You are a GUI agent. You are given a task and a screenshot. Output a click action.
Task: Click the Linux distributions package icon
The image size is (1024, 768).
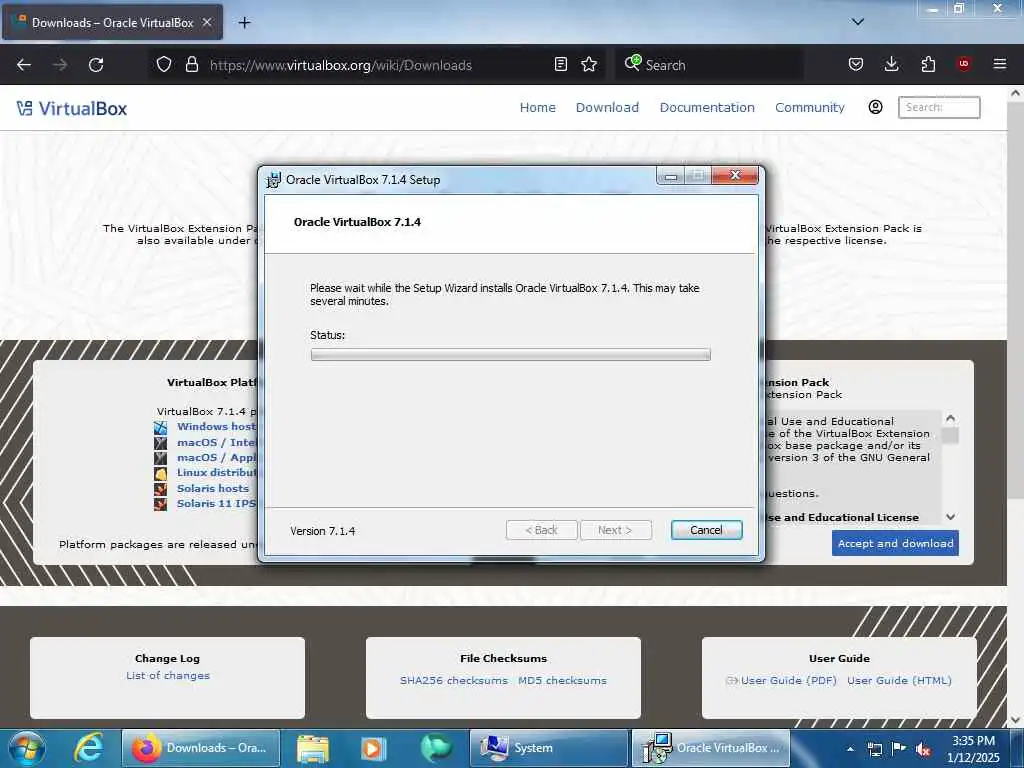(x=161, y=473)
